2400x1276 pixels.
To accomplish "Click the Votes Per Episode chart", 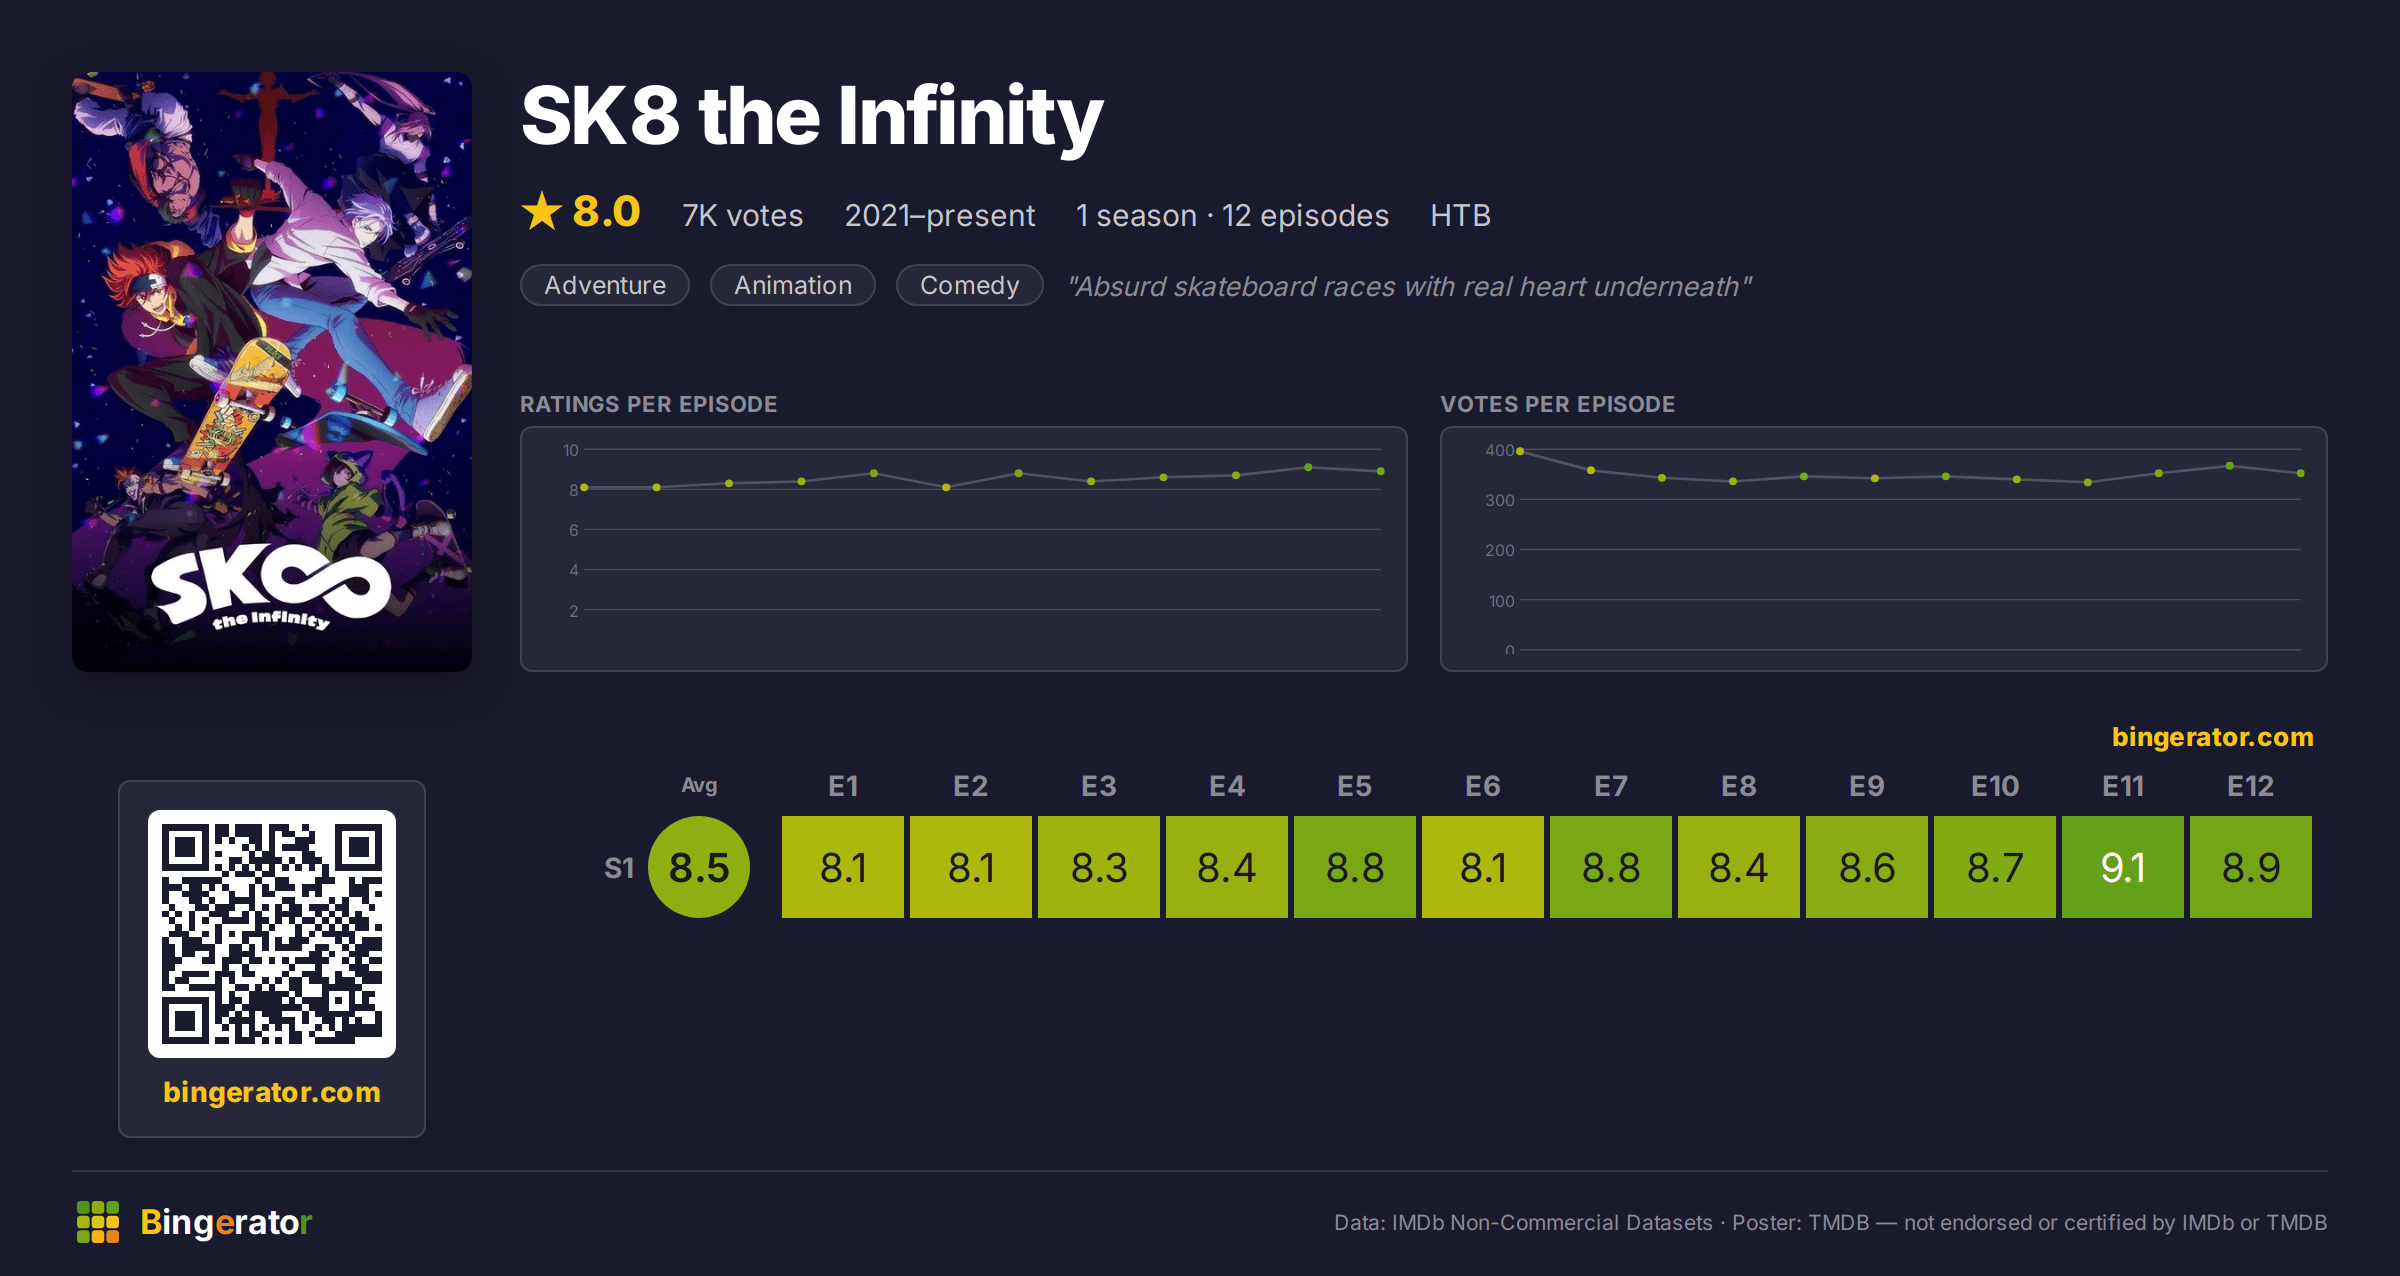I will (1884, 549).
